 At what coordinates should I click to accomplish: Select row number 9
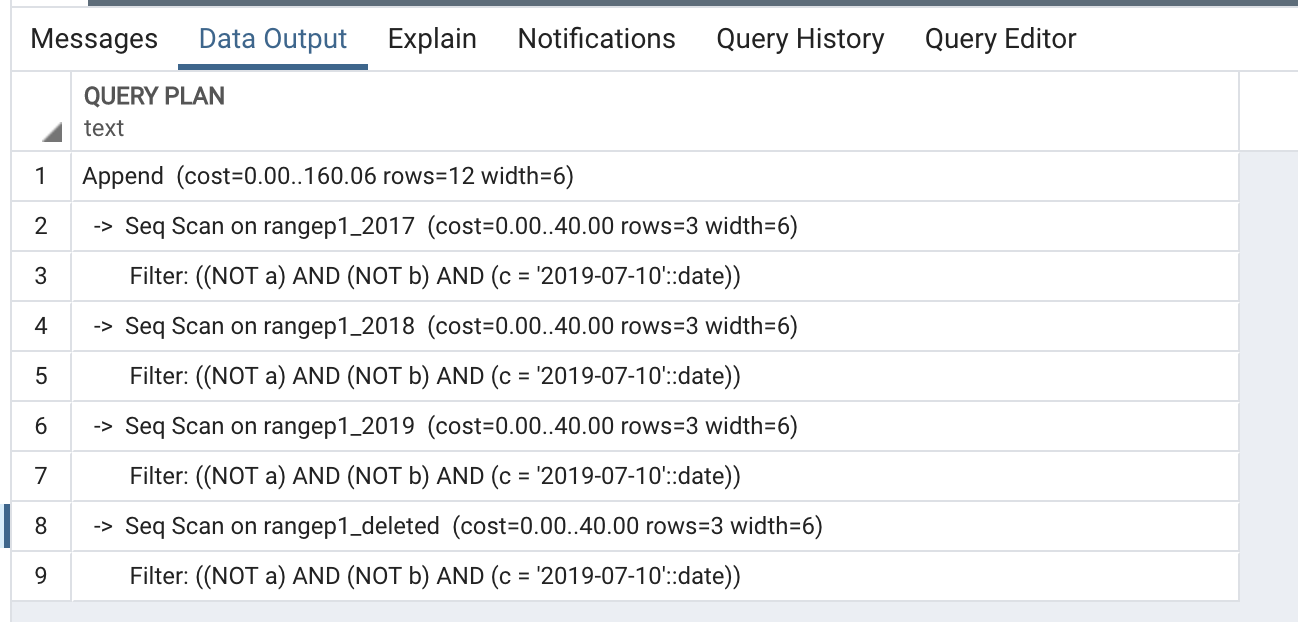pos(41,576)
